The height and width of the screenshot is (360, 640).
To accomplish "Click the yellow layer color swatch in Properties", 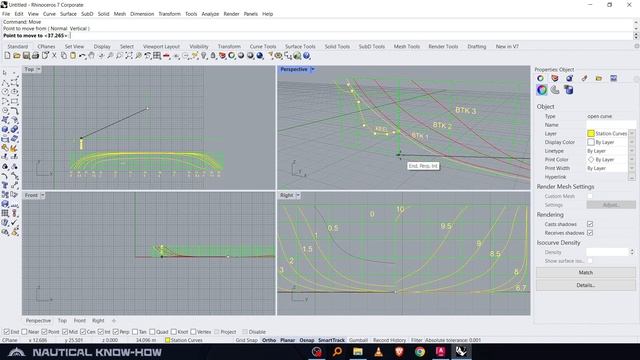I will tap(591, 133).
